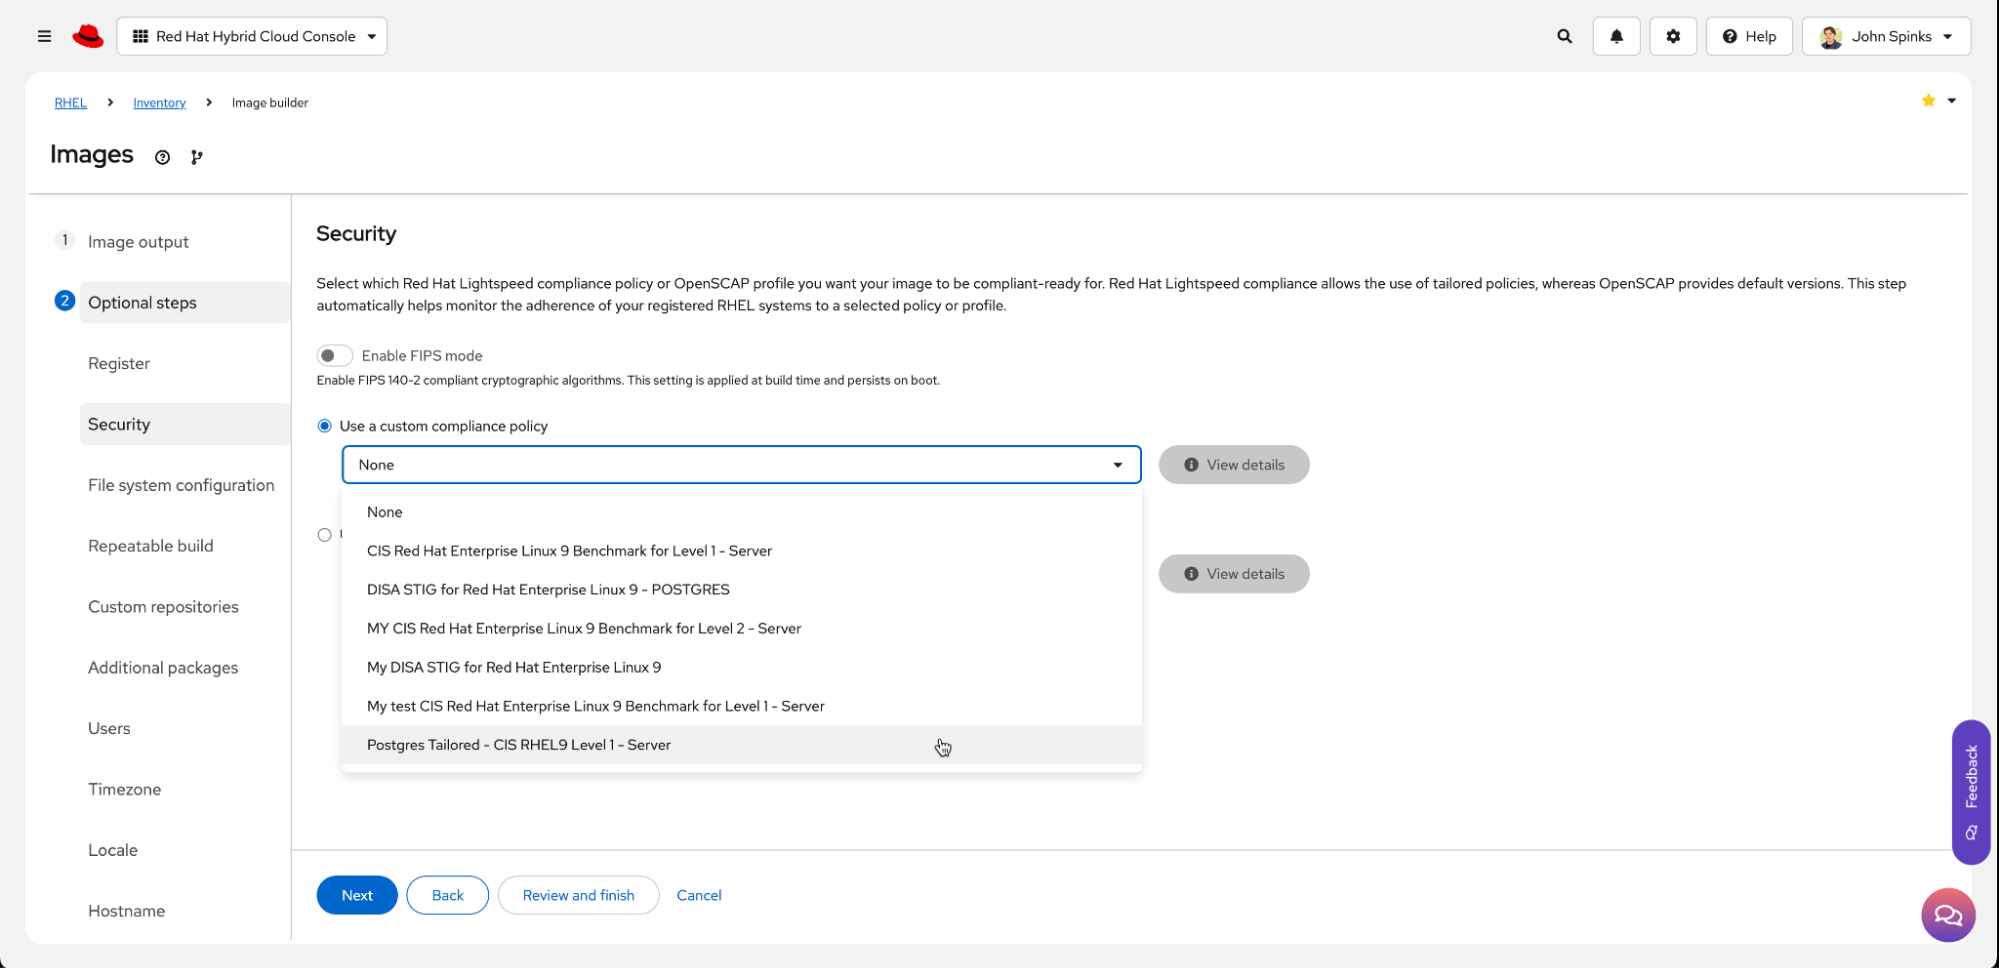
Task: Click the Red Hat logo
Action: coord(88,36)
